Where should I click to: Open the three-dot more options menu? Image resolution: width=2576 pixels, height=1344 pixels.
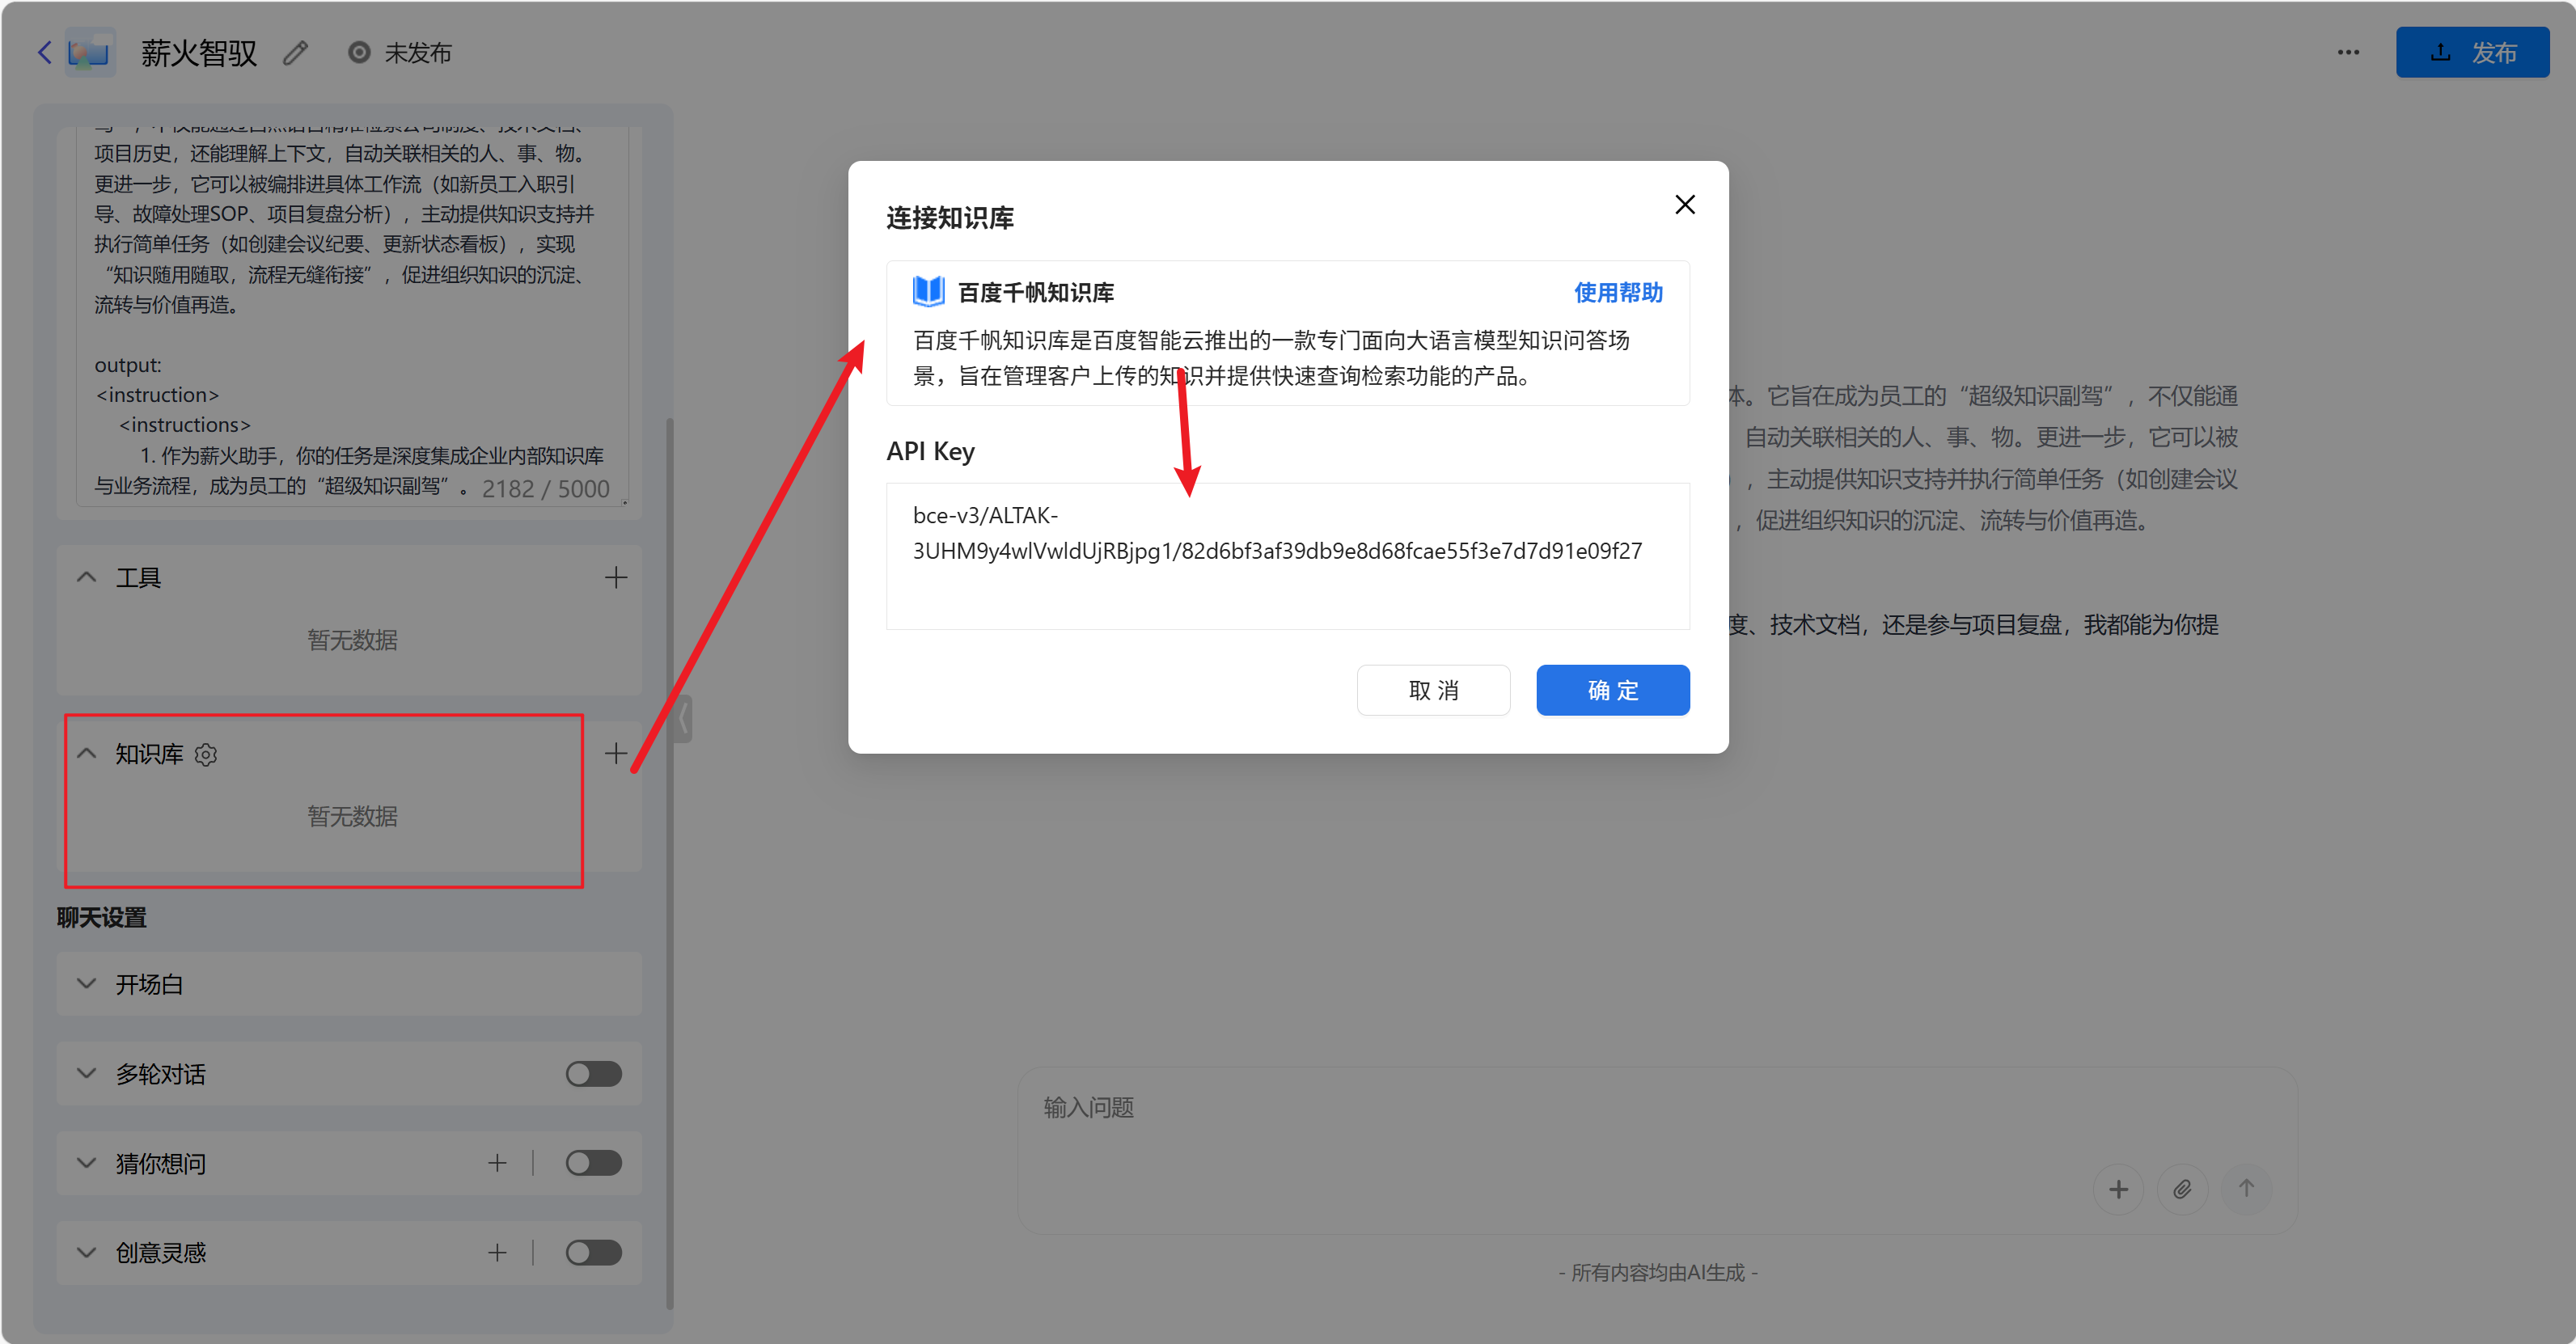click(x=2348, y=52)
